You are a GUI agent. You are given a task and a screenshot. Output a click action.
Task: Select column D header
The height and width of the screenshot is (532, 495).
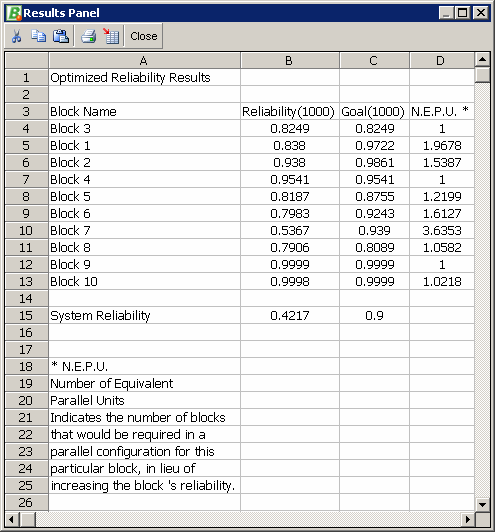coord(441,61)
